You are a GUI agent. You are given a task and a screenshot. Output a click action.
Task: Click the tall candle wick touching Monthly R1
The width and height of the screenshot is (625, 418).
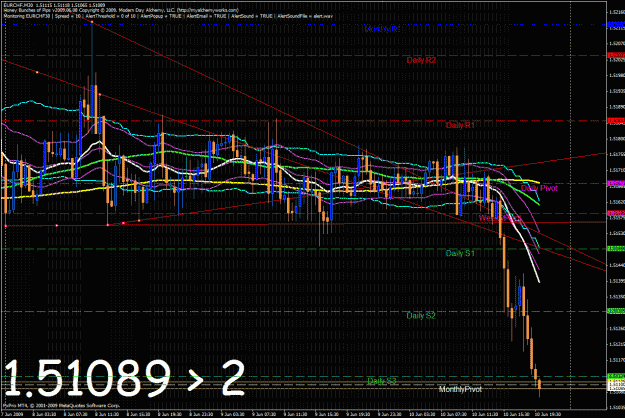(92, 54)
